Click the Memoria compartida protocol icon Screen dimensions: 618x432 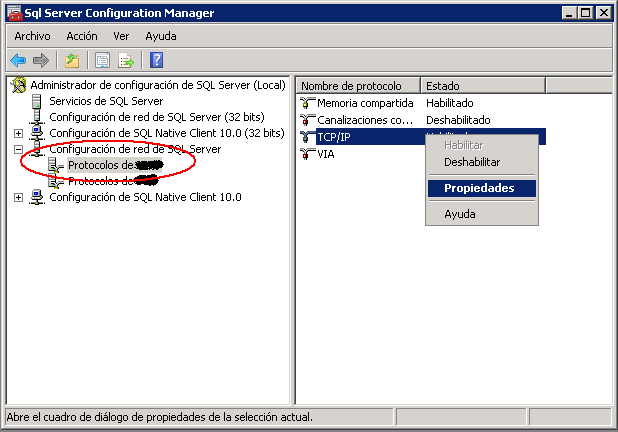coord(307,103)
